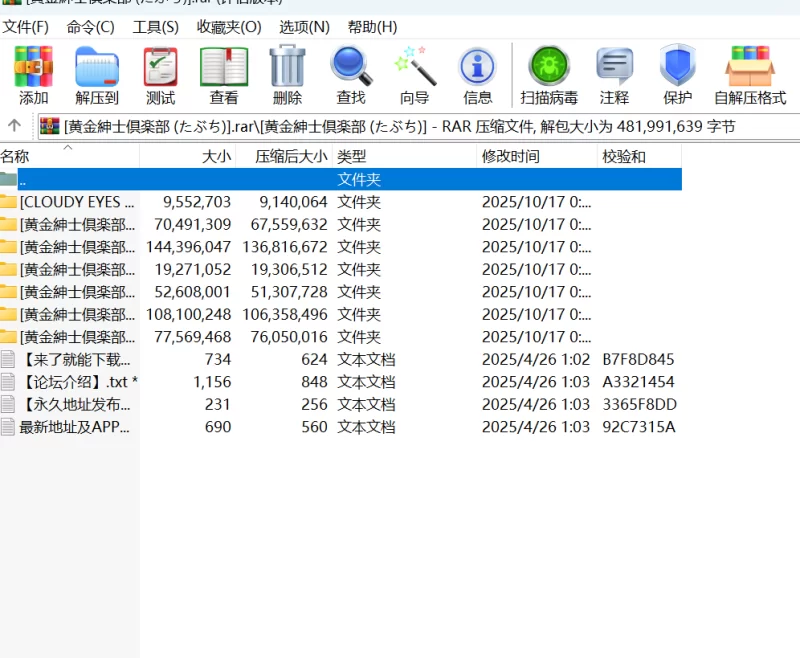The image size is (800, 658).
Task: Click the archive path address field
Action: (418, 126)
